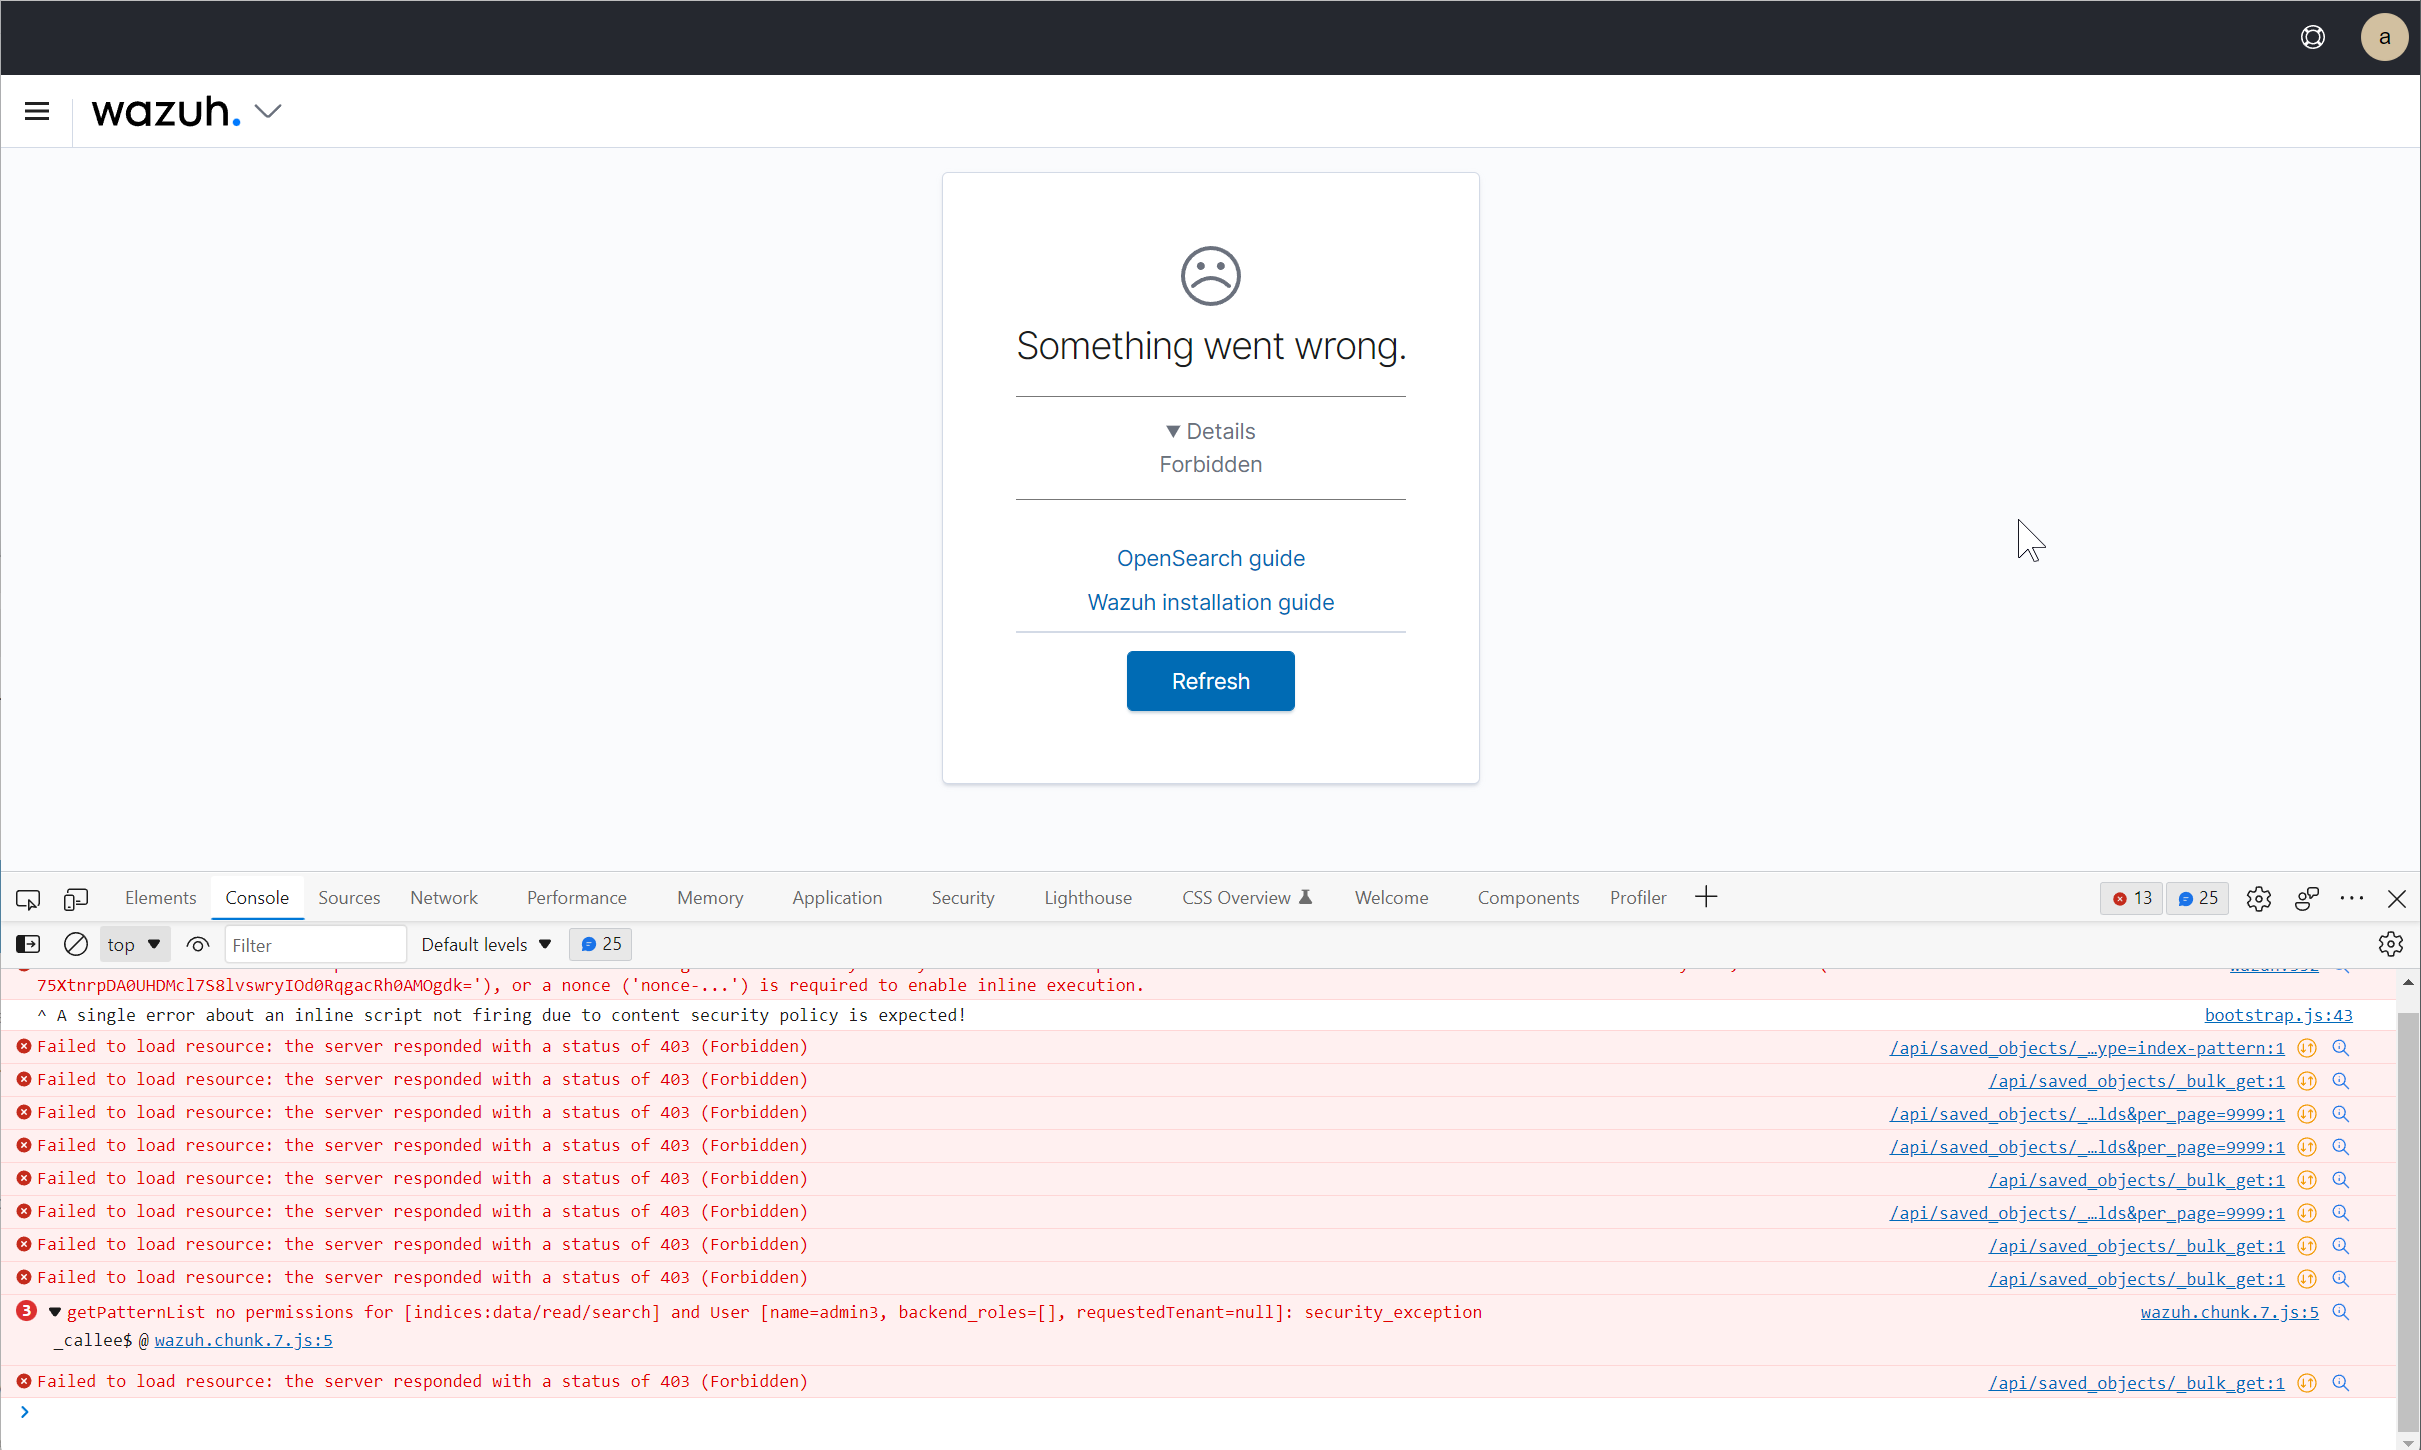Viewport: 2421px width, 1450px height.
Task: Open the Wazuh installation guide link
Action: pyautogui.click(x=1209, y=601)
